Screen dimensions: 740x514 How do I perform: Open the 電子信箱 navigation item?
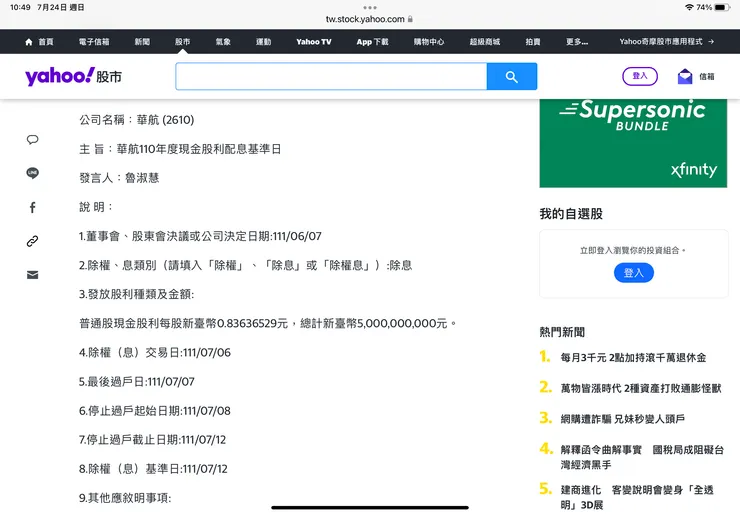pos(94,42)
